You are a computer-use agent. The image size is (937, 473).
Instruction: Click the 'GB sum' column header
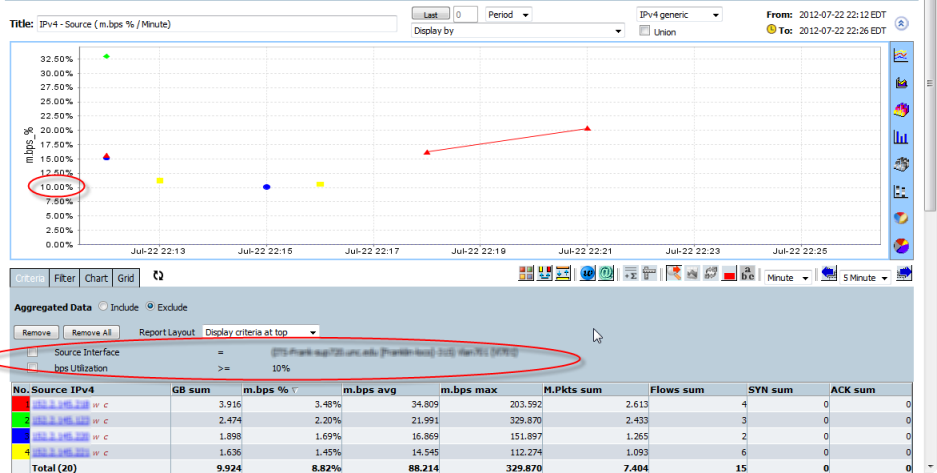(206, 389)
